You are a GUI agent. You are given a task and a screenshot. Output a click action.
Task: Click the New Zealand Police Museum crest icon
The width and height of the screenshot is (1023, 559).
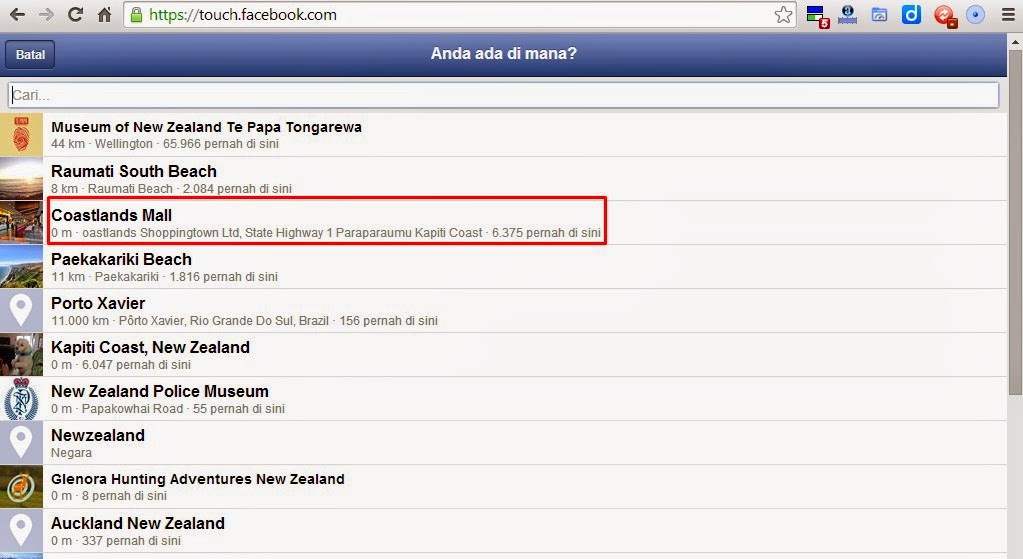tap(21, 399)
